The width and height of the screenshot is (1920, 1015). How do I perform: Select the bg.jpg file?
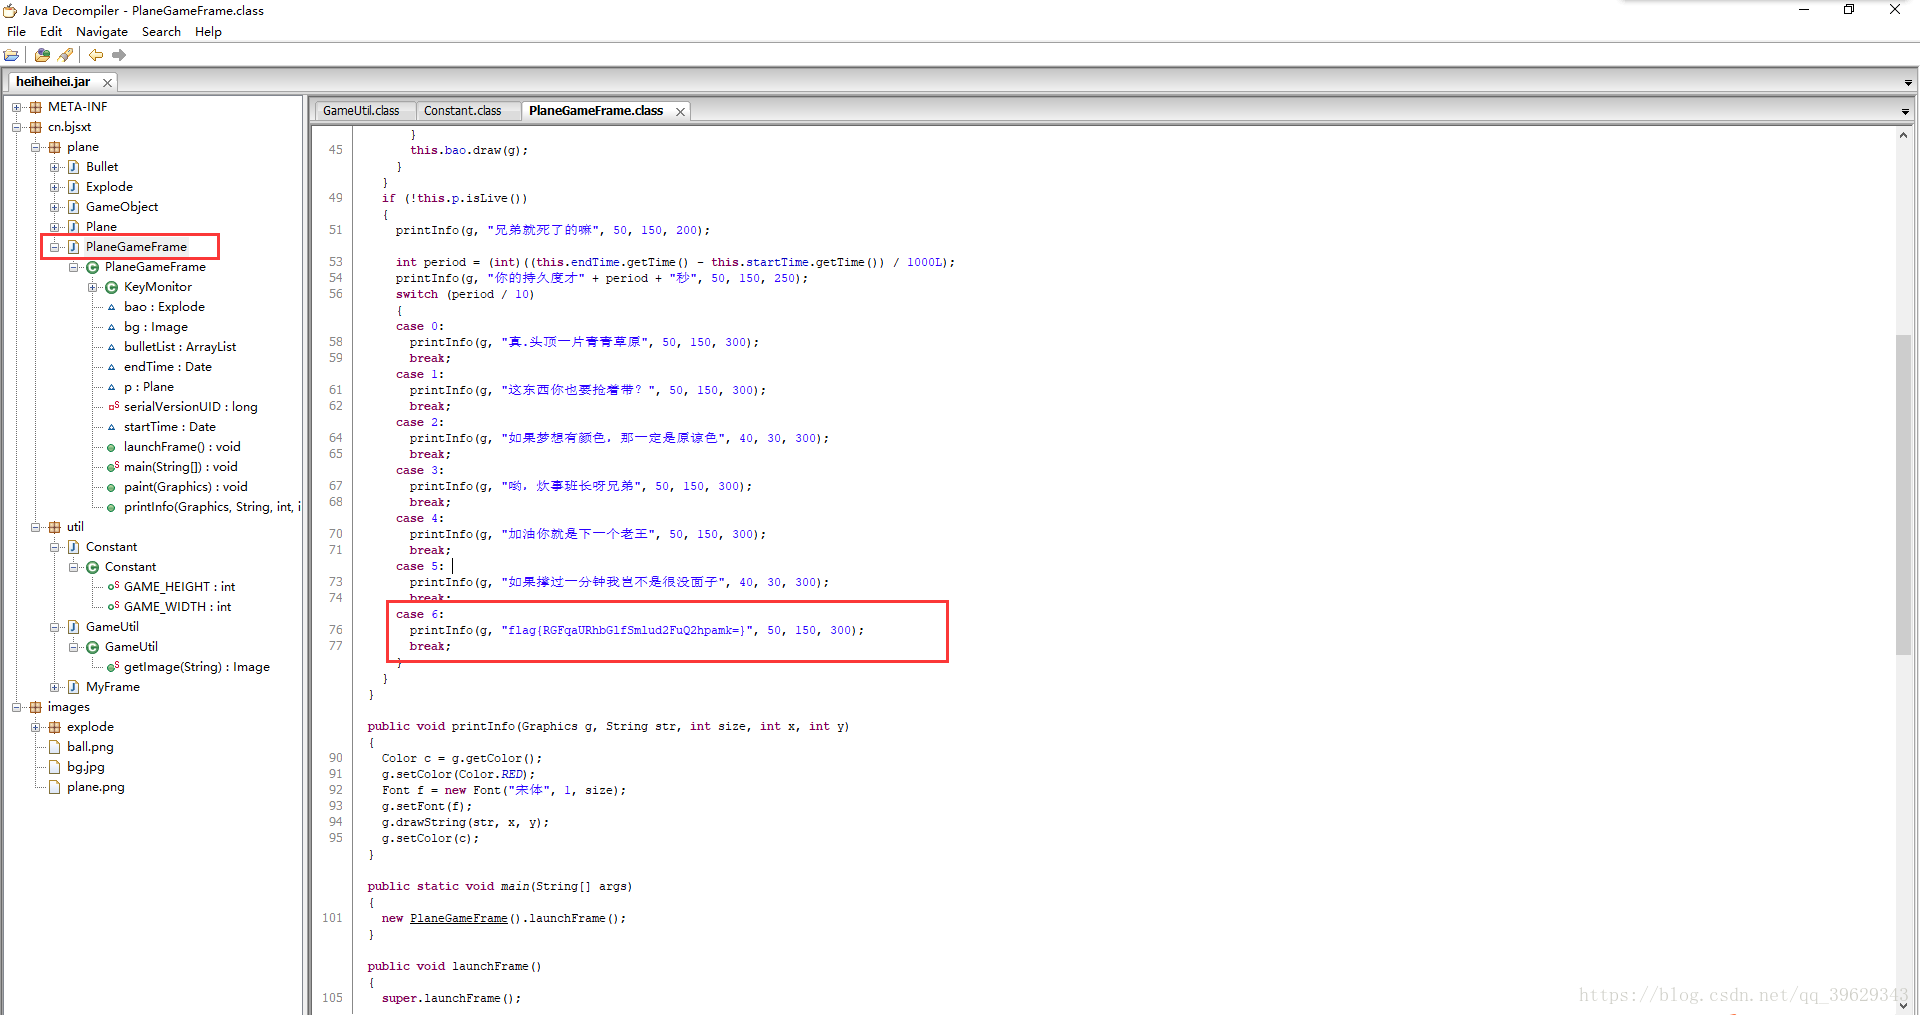[x=86, y=767]
